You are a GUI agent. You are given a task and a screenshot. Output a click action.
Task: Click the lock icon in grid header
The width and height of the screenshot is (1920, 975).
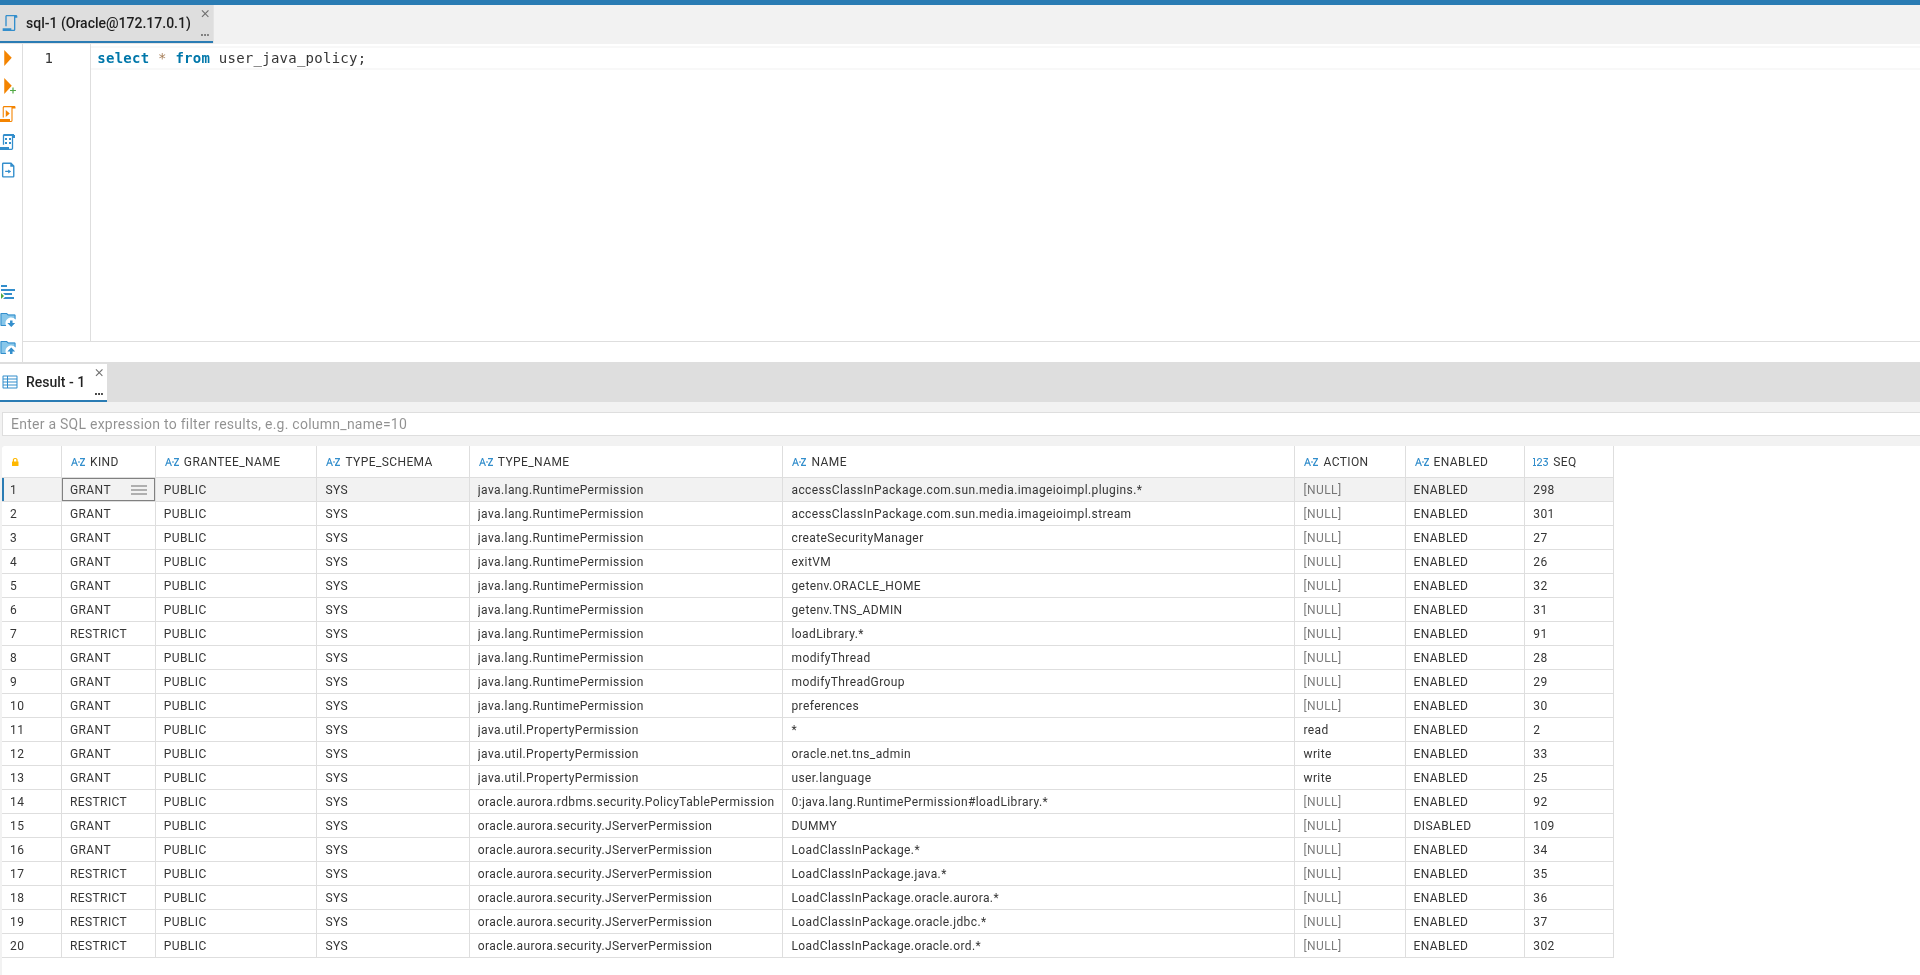tap(15, 462)
